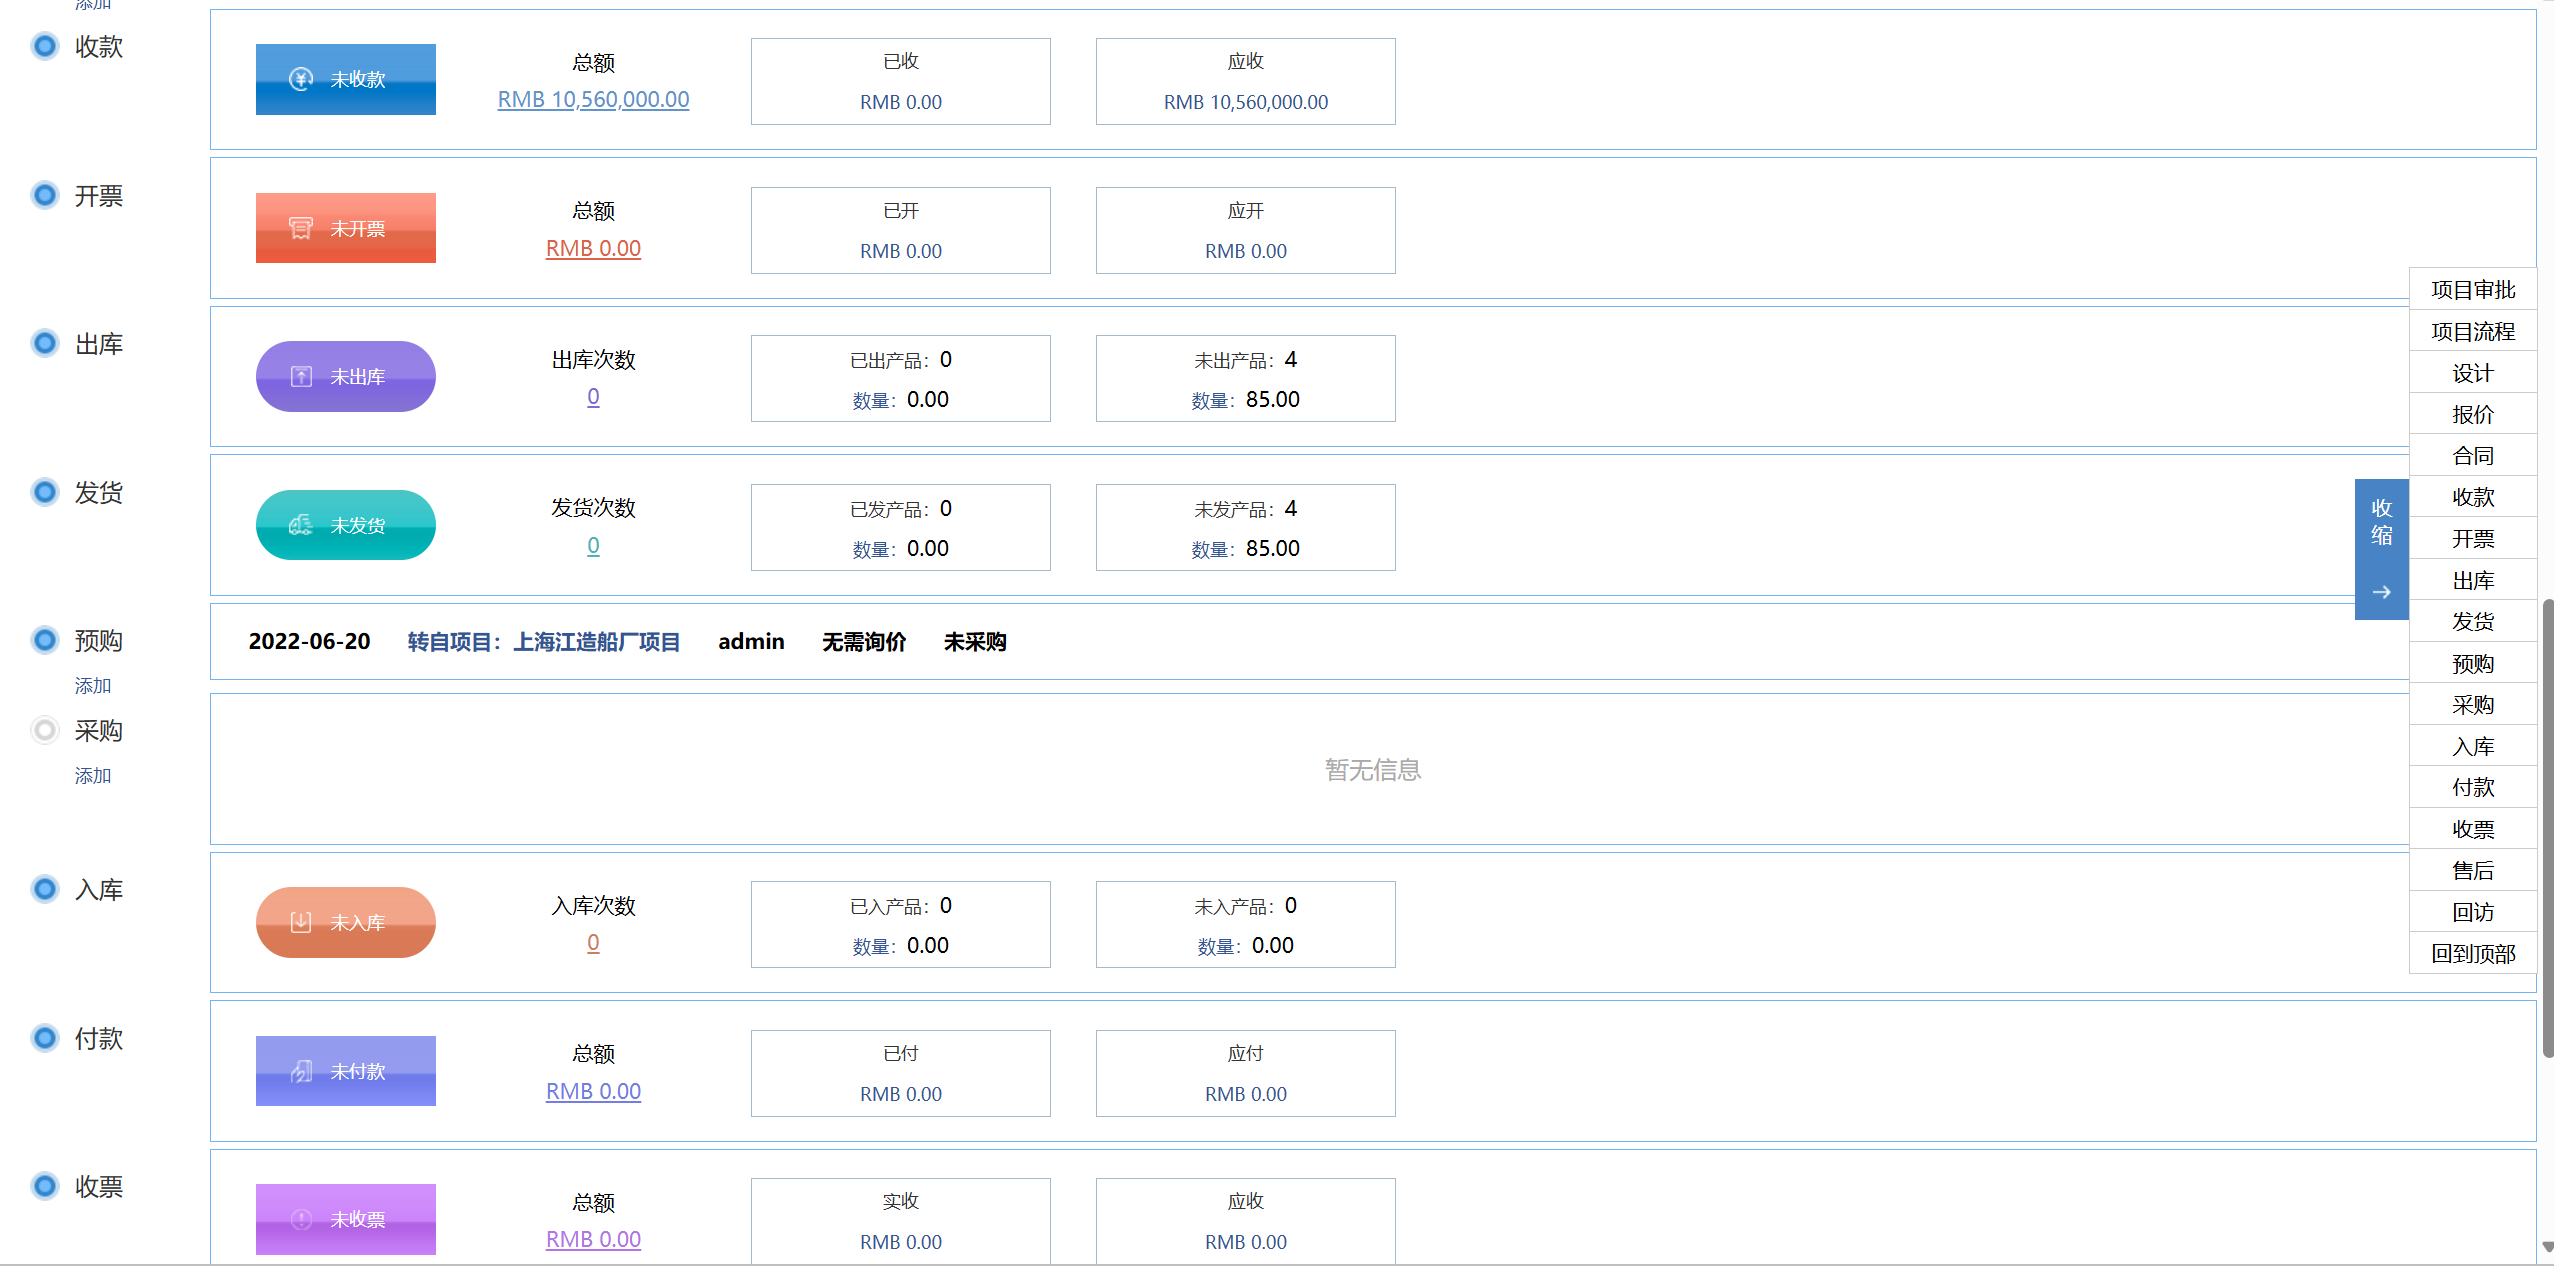
Task: Open the 出库次数 count 0 link
Action: 593,397
